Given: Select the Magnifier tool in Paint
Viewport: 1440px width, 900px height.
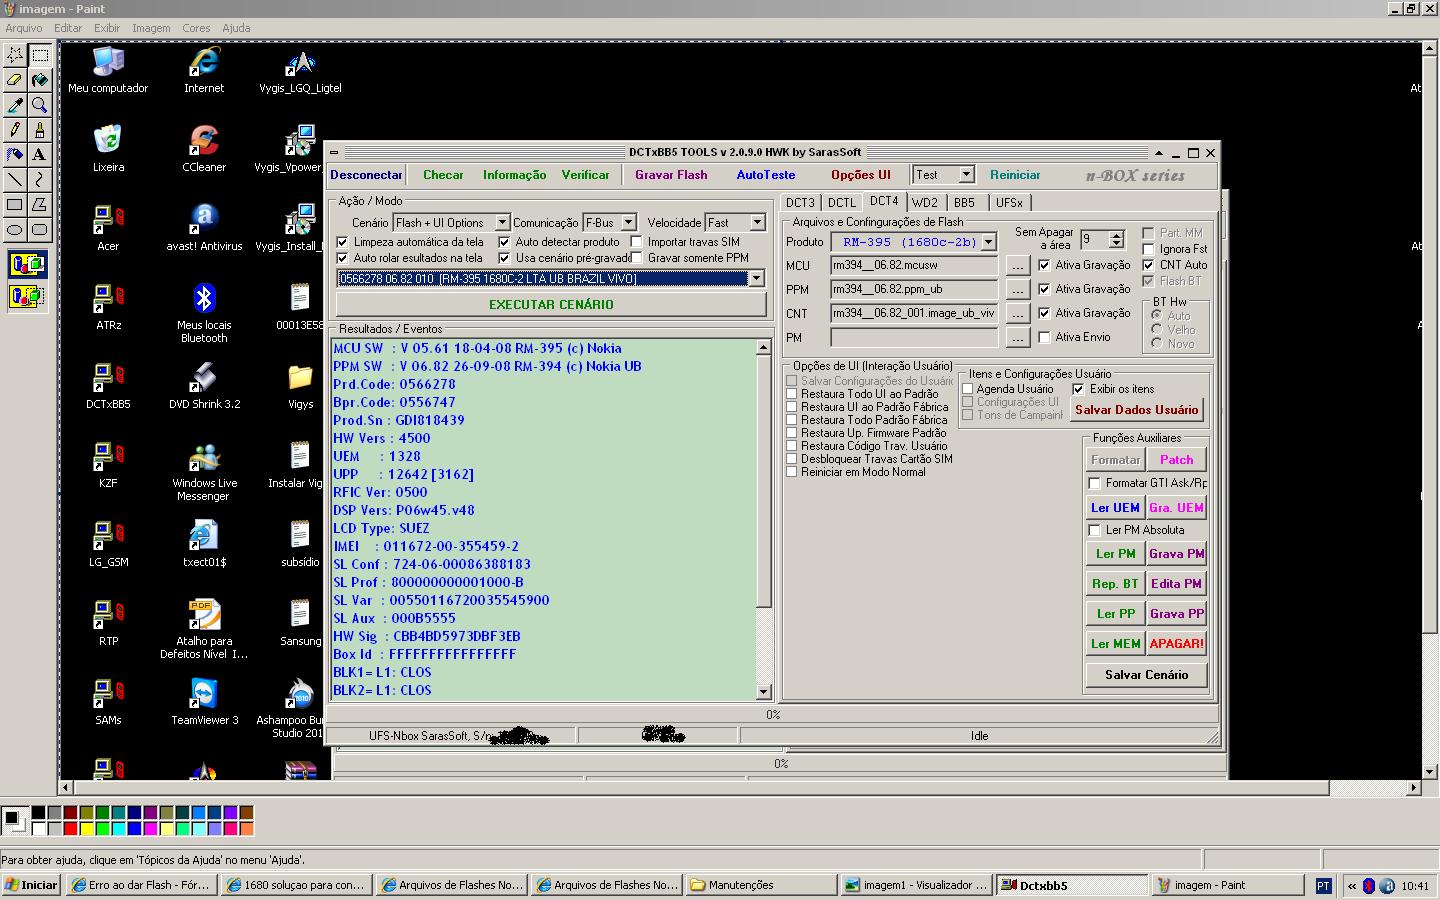Looking at the screenshot, I should pyautogui.click(x=39, y=105).
